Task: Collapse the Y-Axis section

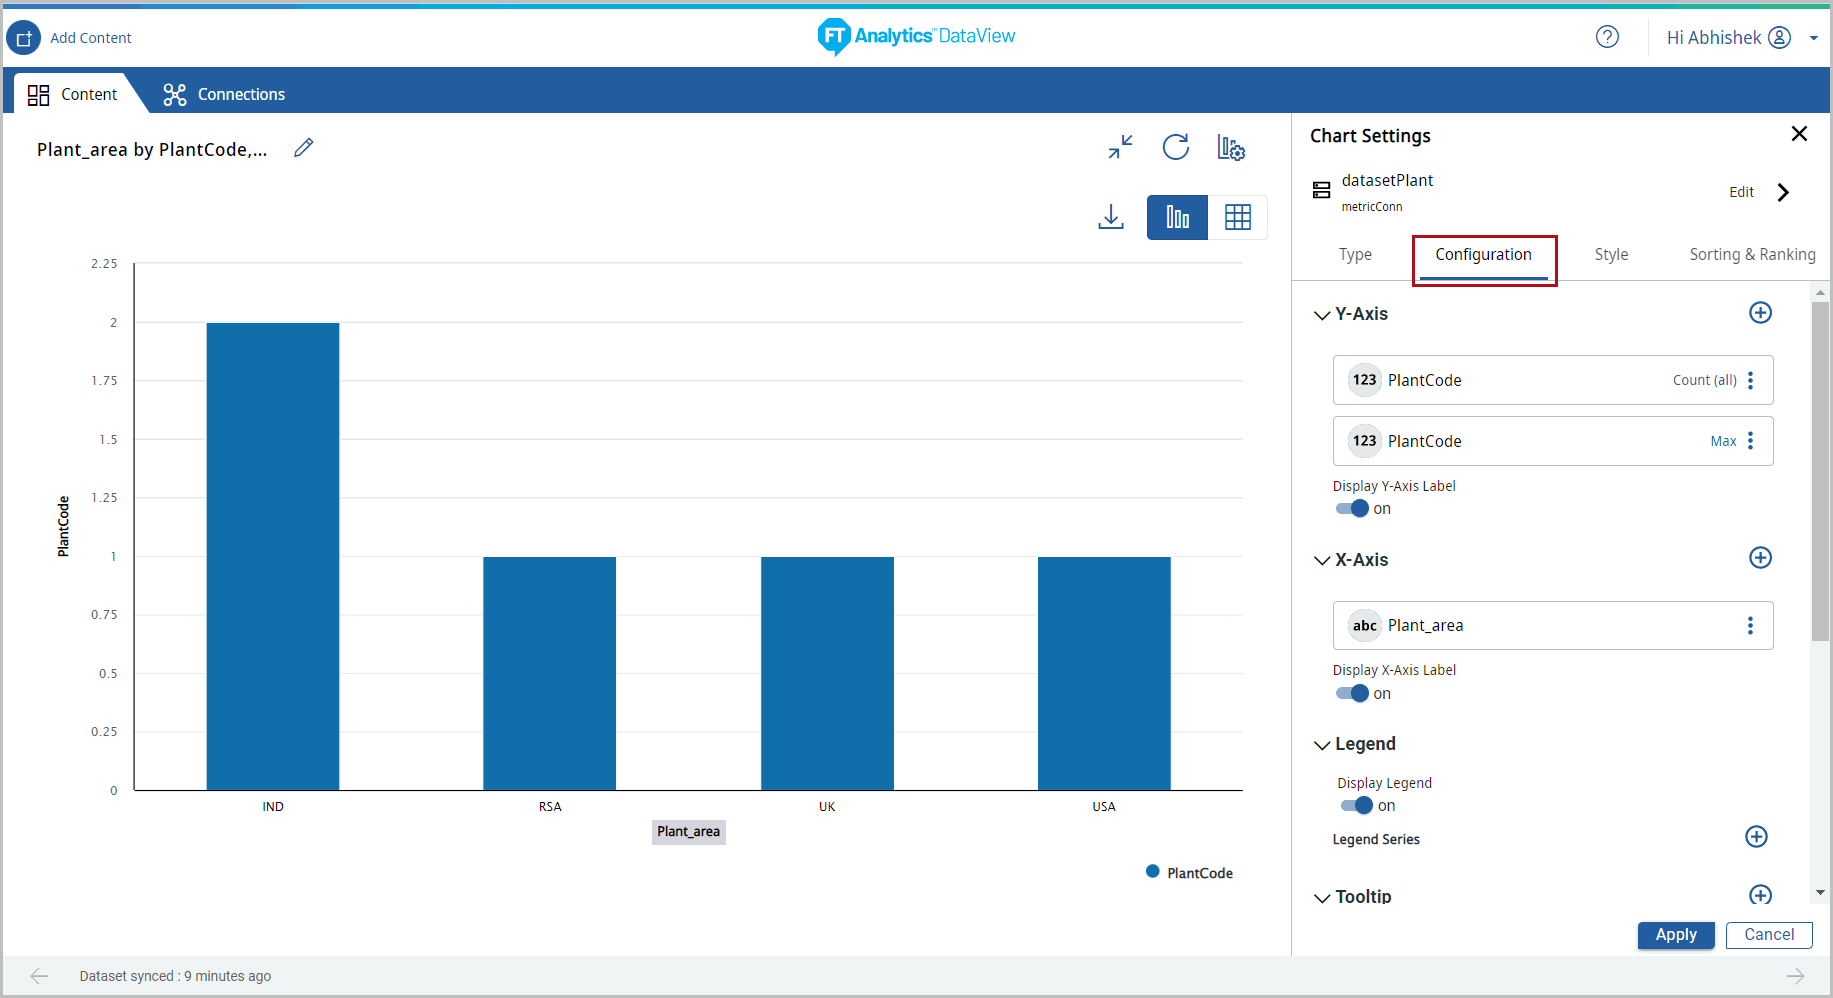Action: [1322, 315]
